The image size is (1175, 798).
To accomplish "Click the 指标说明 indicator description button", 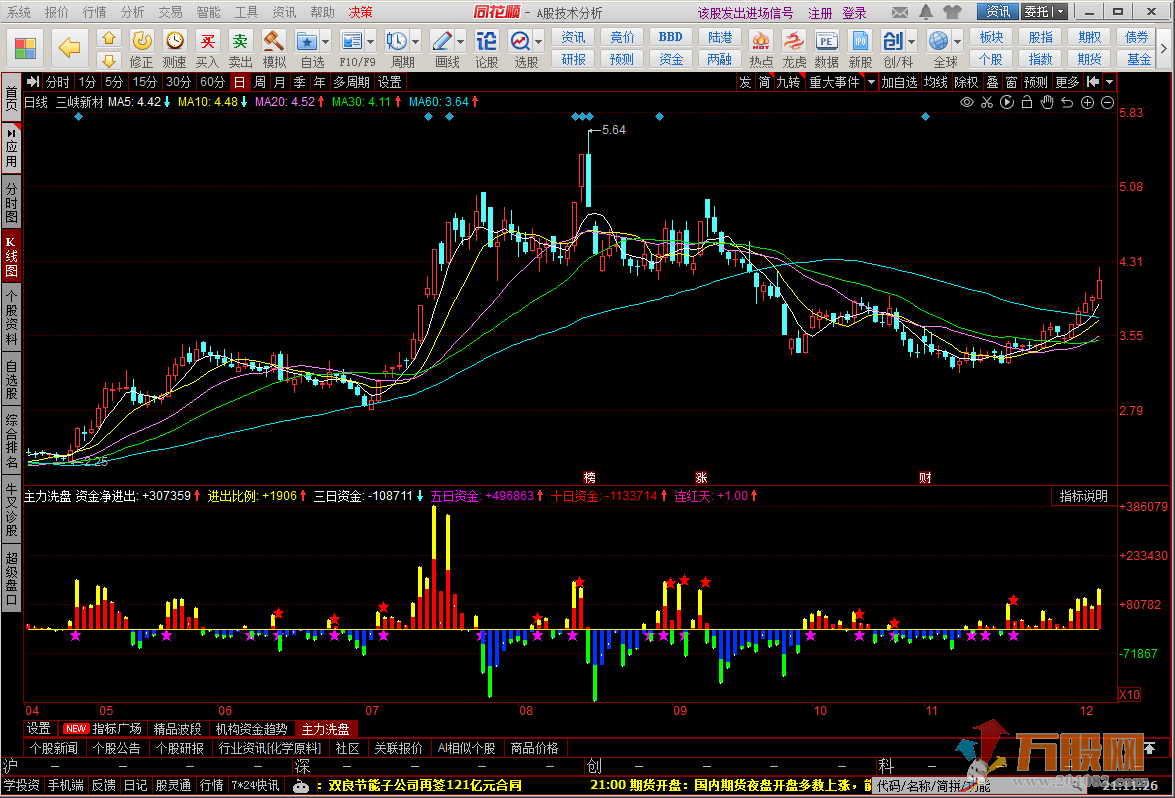I will click(1084, 496).
